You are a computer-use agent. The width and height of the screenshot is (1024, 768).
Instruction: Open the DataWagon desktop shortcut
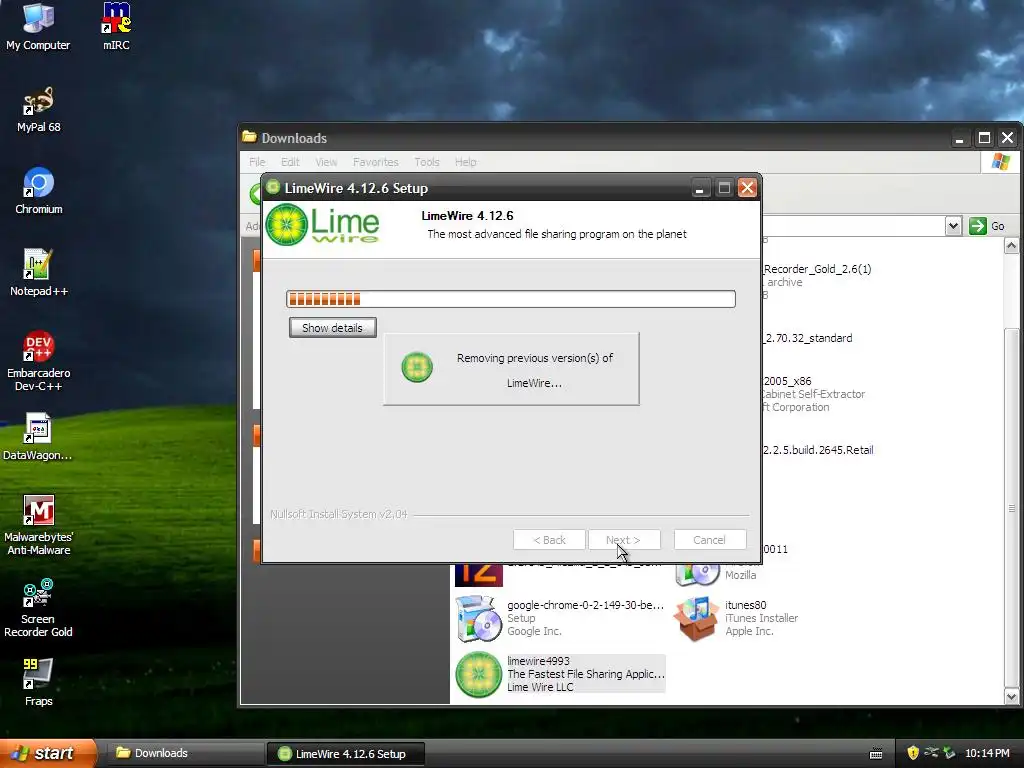pos(38,436)
